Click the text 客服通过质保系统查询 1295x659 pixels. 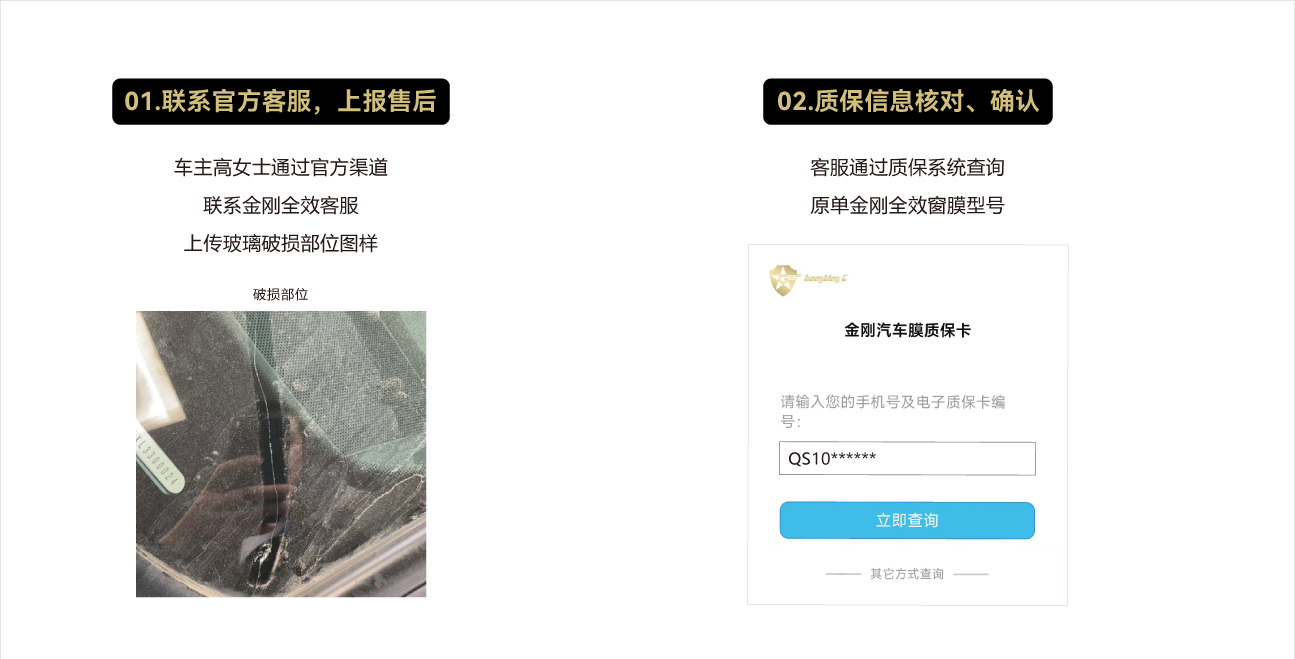pos(907,167)
